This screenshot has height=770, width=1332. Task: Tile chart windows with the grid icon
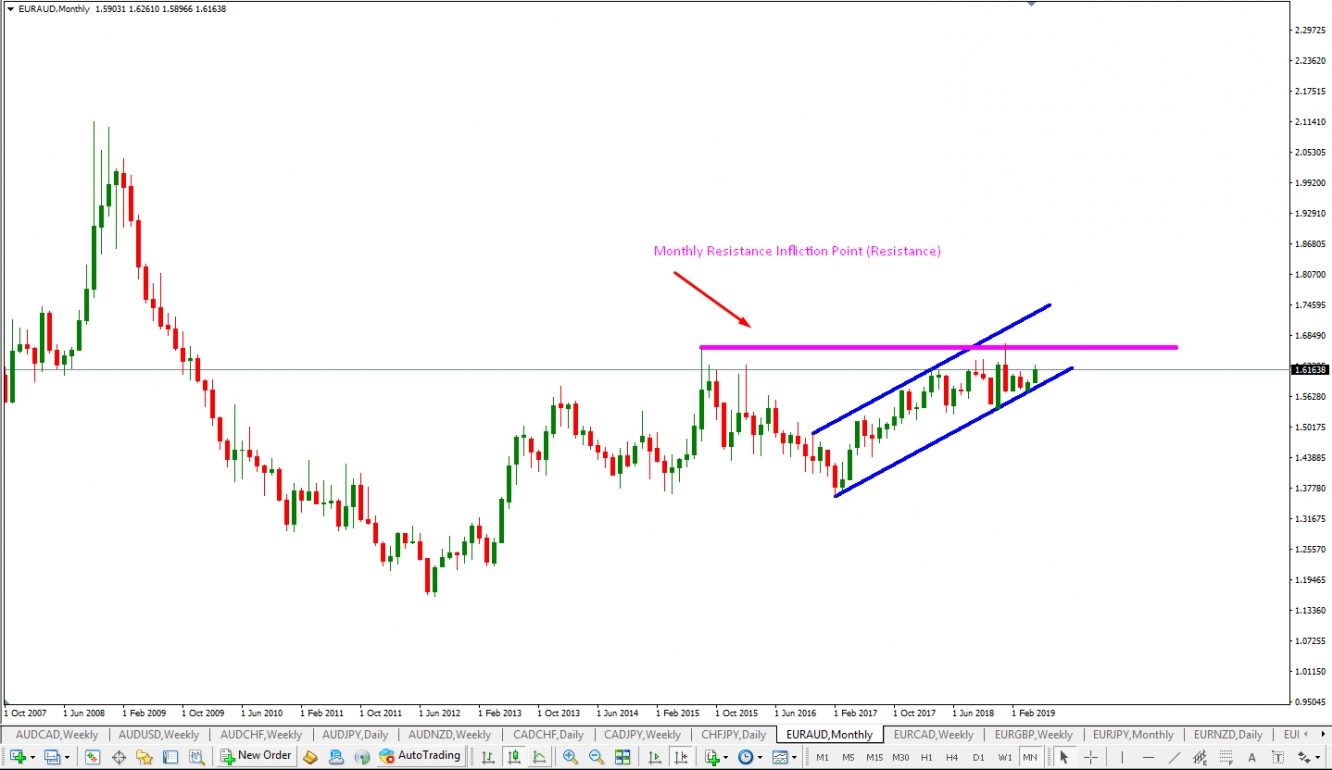[x=622, y=757]
